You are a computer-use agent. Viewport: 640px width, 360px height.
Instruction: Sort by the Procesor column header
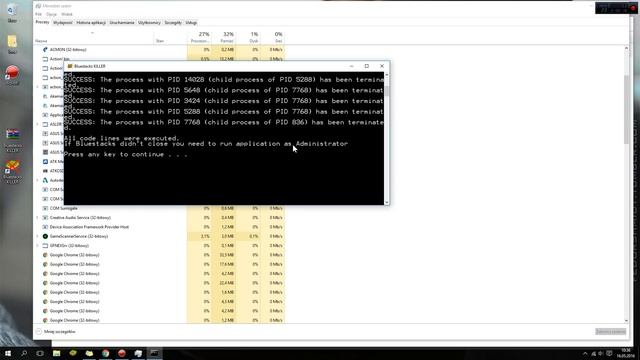point(199,37)
